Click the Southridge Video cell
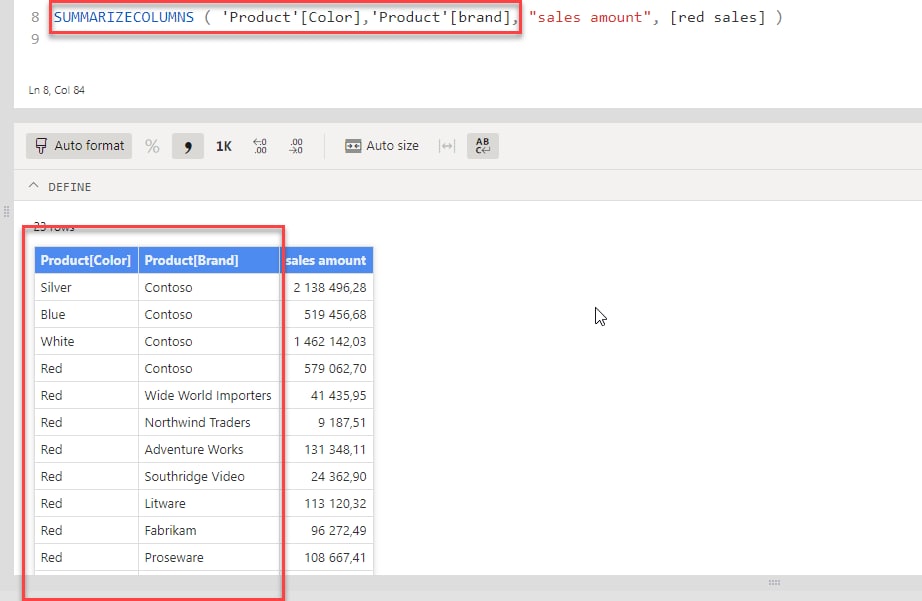The image size is (922, 601). point(209,477)
